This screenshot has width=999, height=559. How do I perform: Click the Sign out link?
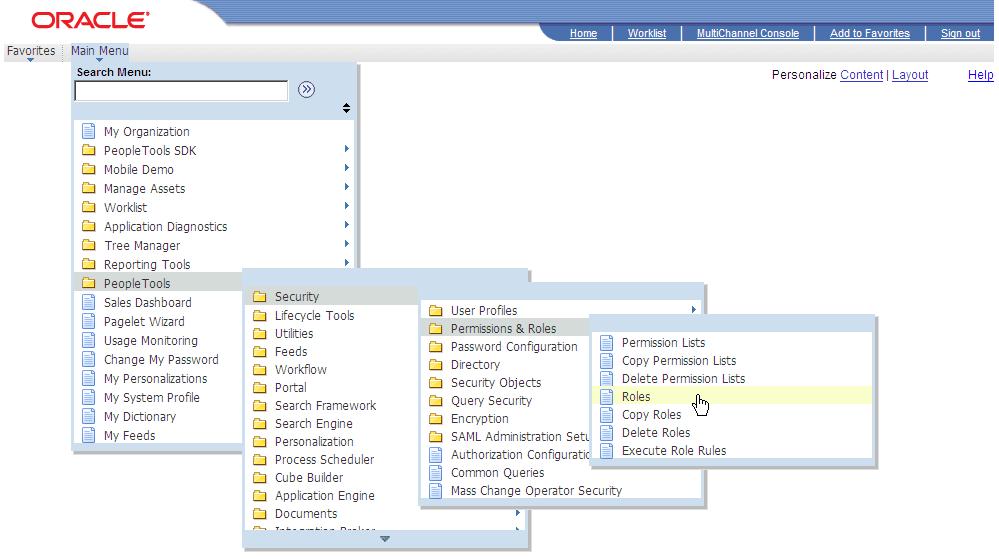(960, 33)
